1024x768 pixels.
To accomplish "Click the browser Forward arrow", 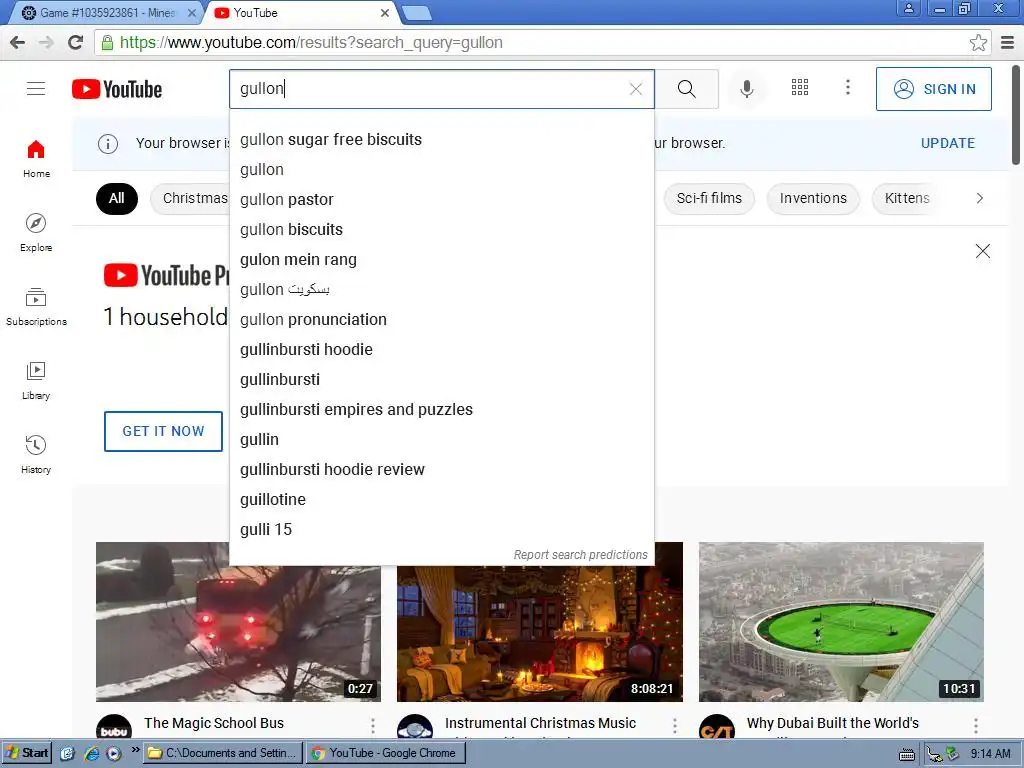I will (46, 43).
